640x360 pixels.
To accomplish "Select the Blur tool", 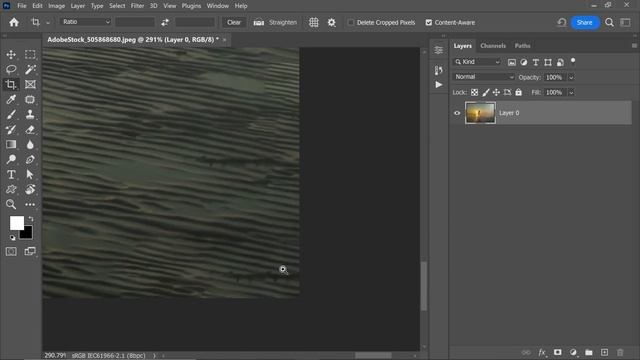I will (x=30, y=144).
